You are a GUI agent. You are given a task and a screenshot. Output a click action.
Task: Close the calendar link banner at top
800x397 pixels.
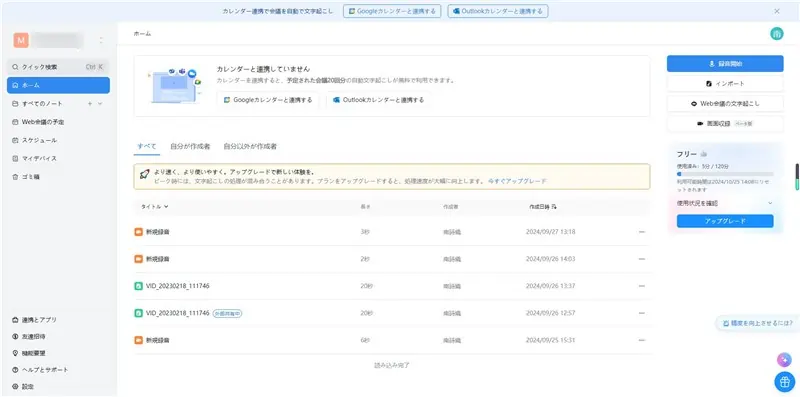777,11
